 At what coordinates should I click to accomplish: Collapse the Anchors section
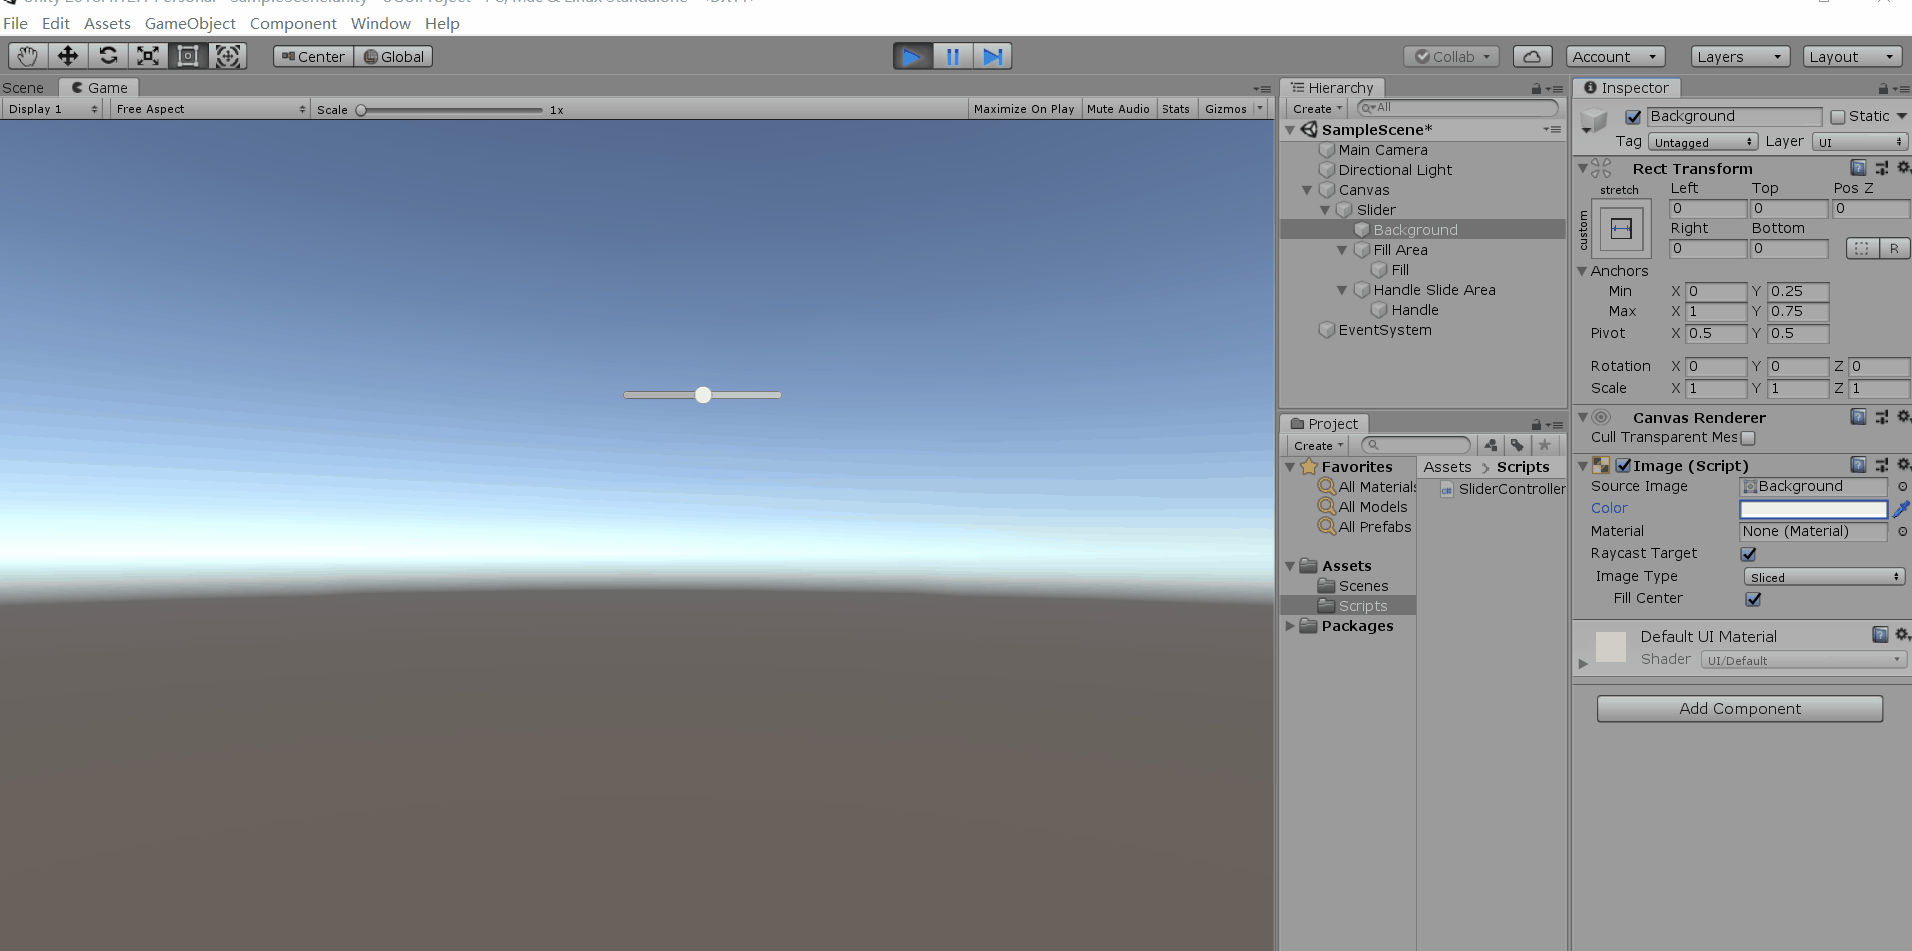pos(1582,271)
